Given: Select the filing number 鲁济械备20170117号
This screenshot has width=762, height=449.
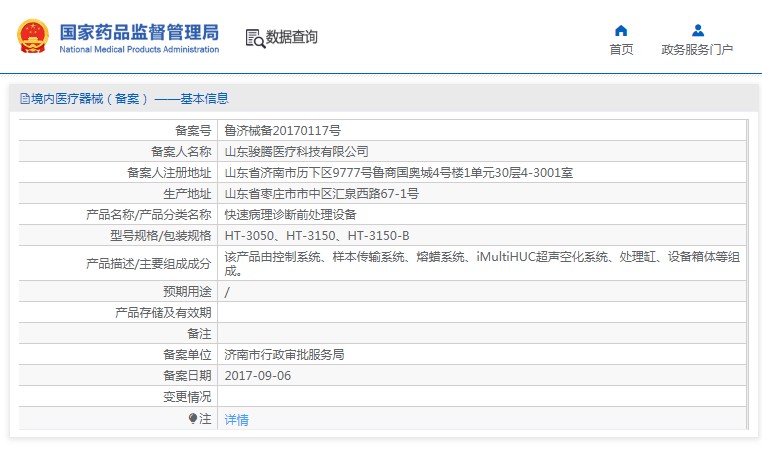Looking at the screenshot, I should pos(282,131).
